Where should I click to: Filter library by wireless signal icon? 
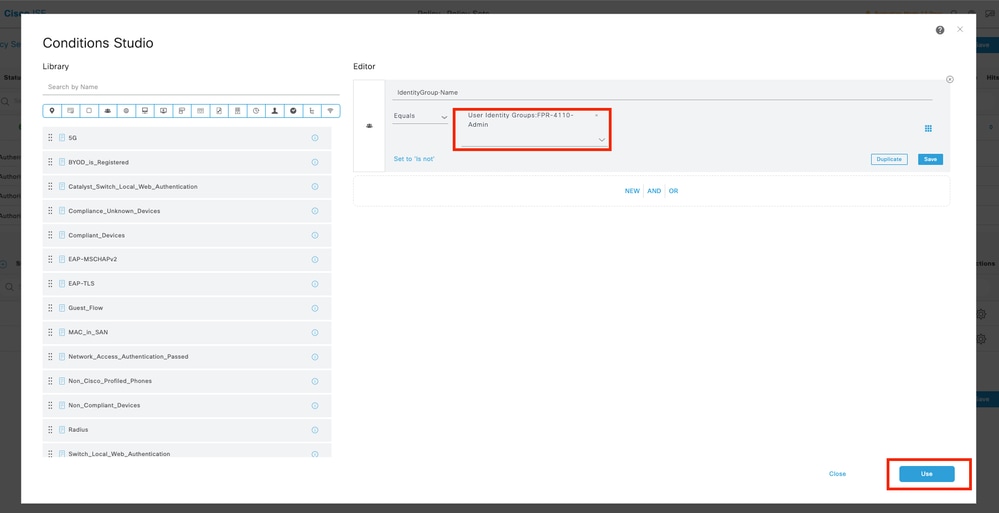pos(331,111)
